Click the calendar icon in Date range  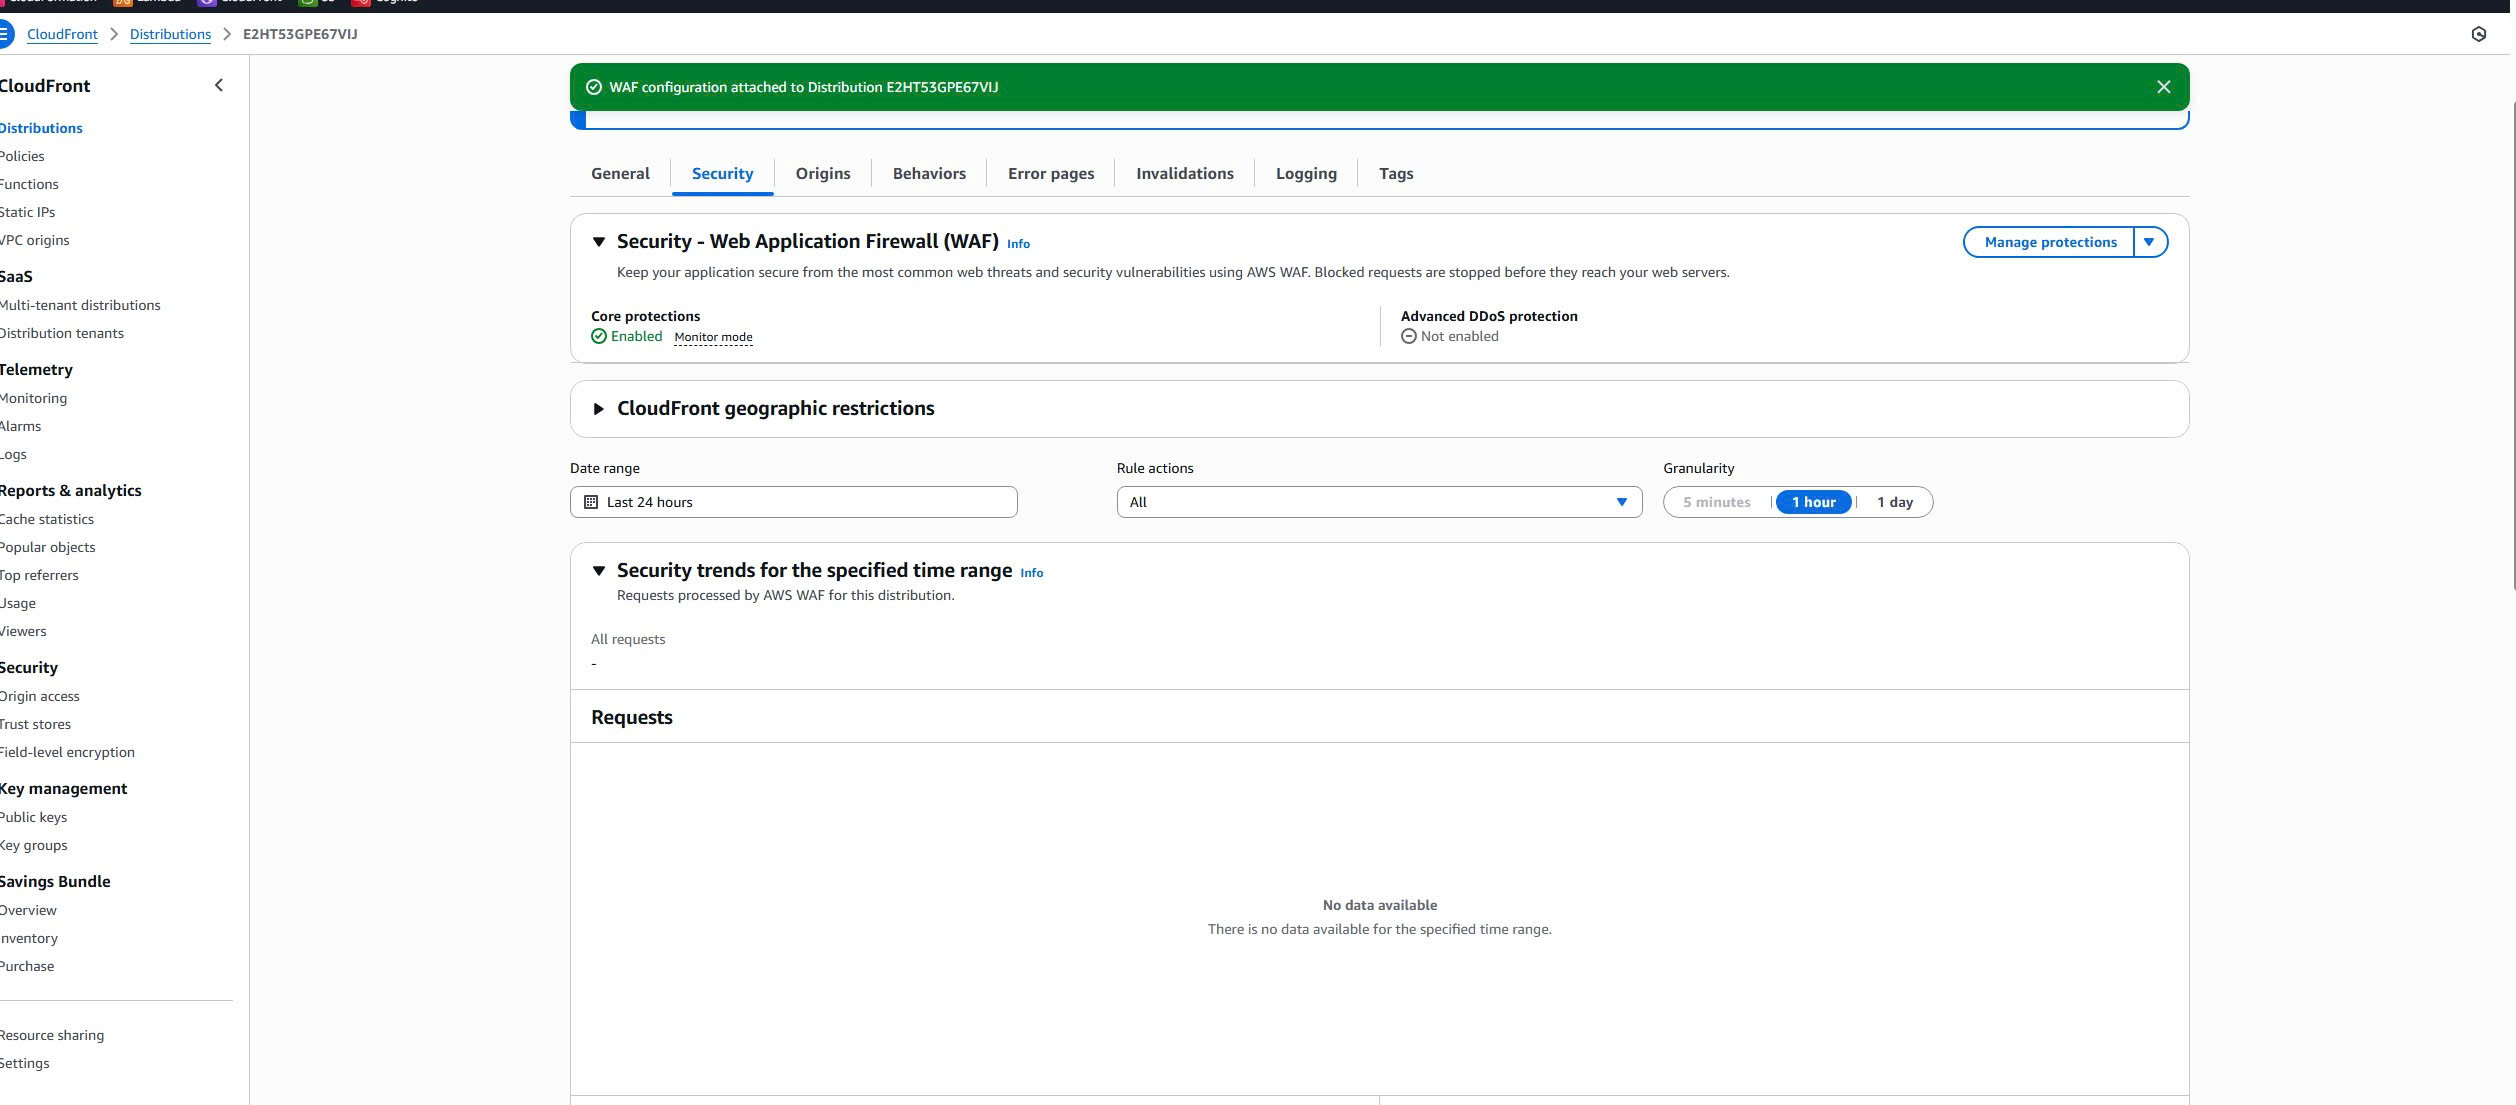pos(591,502)
